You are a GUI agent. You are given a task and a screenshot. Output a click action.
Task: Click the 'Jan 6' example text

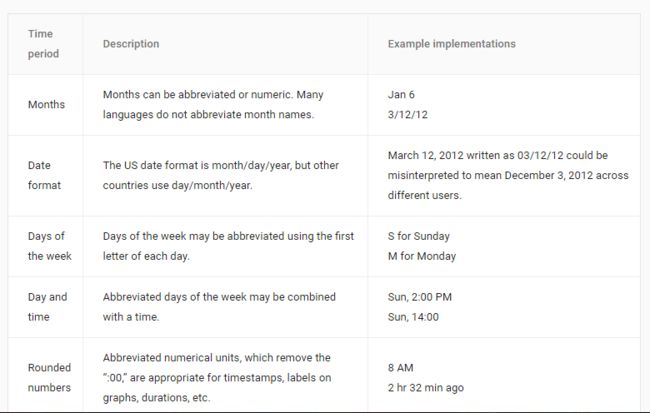[401, 95]
